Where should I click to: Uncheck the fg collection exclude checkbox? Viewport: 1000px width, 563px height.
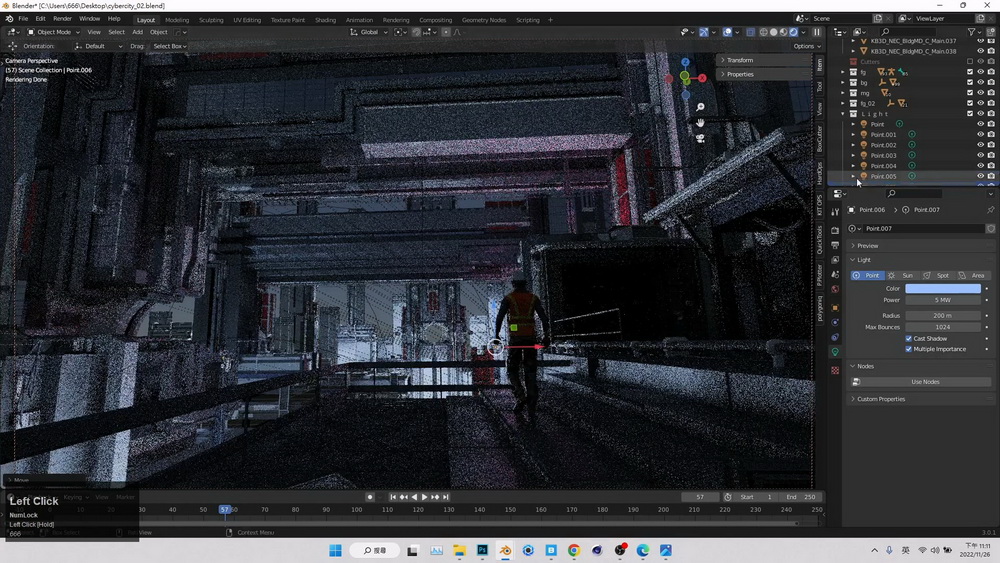970,72
